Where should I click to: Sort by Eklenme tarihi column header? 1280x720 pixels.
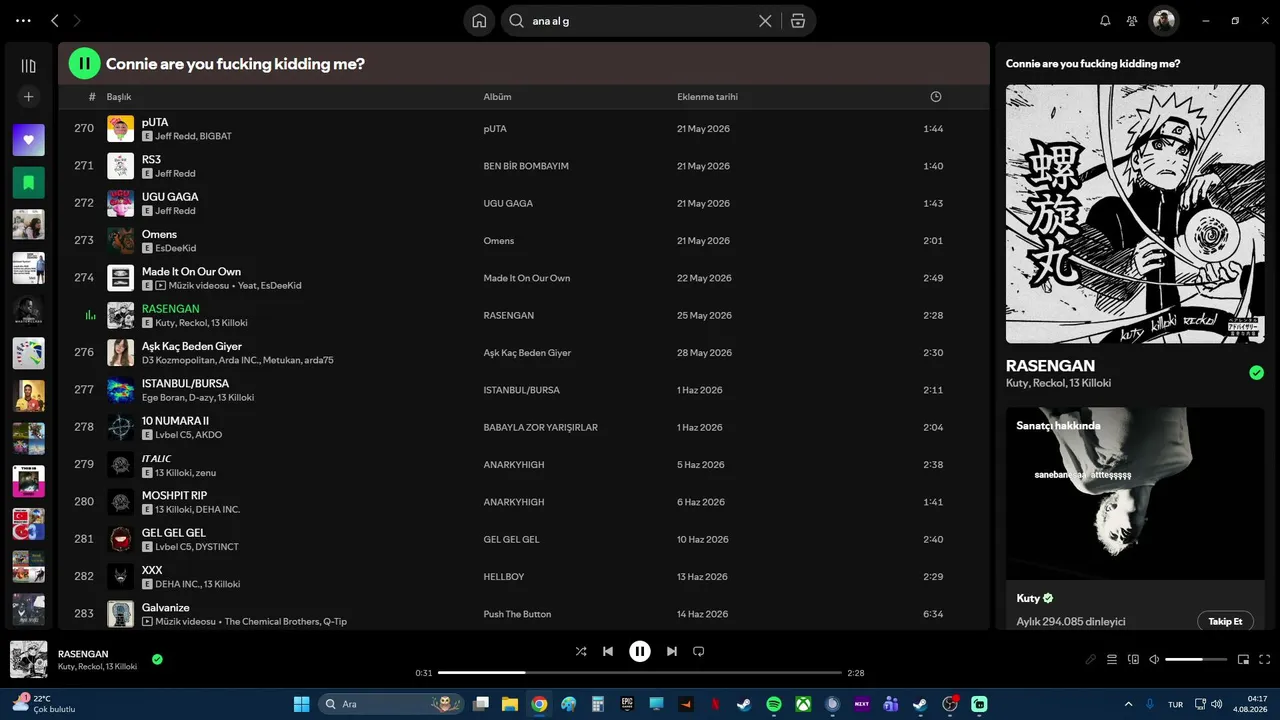coord(707,97)
